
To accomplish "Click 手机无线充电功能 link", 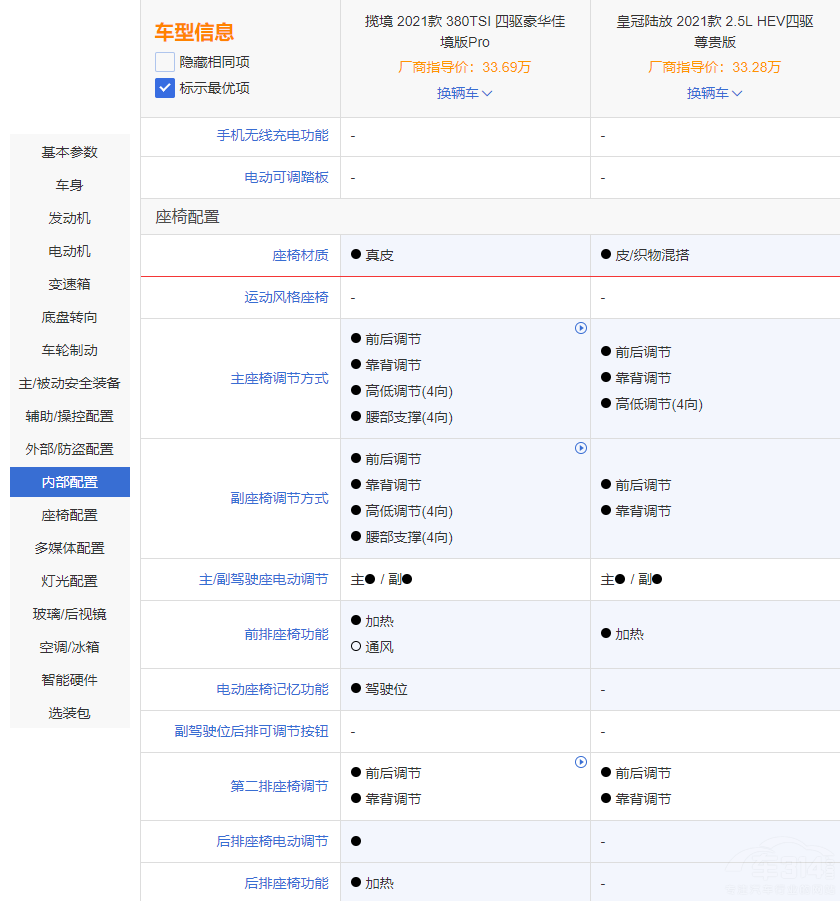I will [272, 135].
